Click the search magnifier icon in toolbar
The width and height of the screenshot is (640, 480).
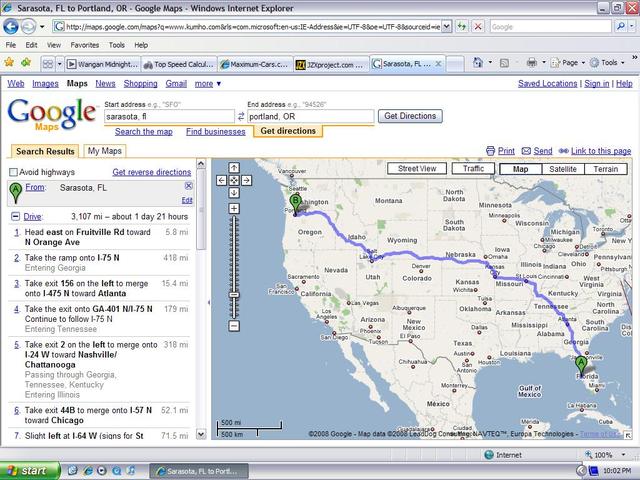tap(621, 27)
